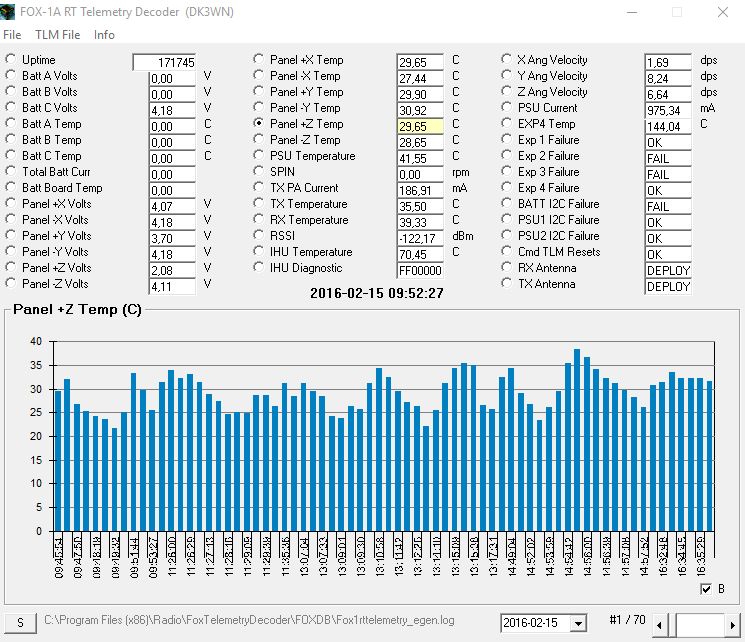Screen dimensions: 745x642
Task: Click the IHU Diagnostic value FF00000
Action: tap(420, 270)
